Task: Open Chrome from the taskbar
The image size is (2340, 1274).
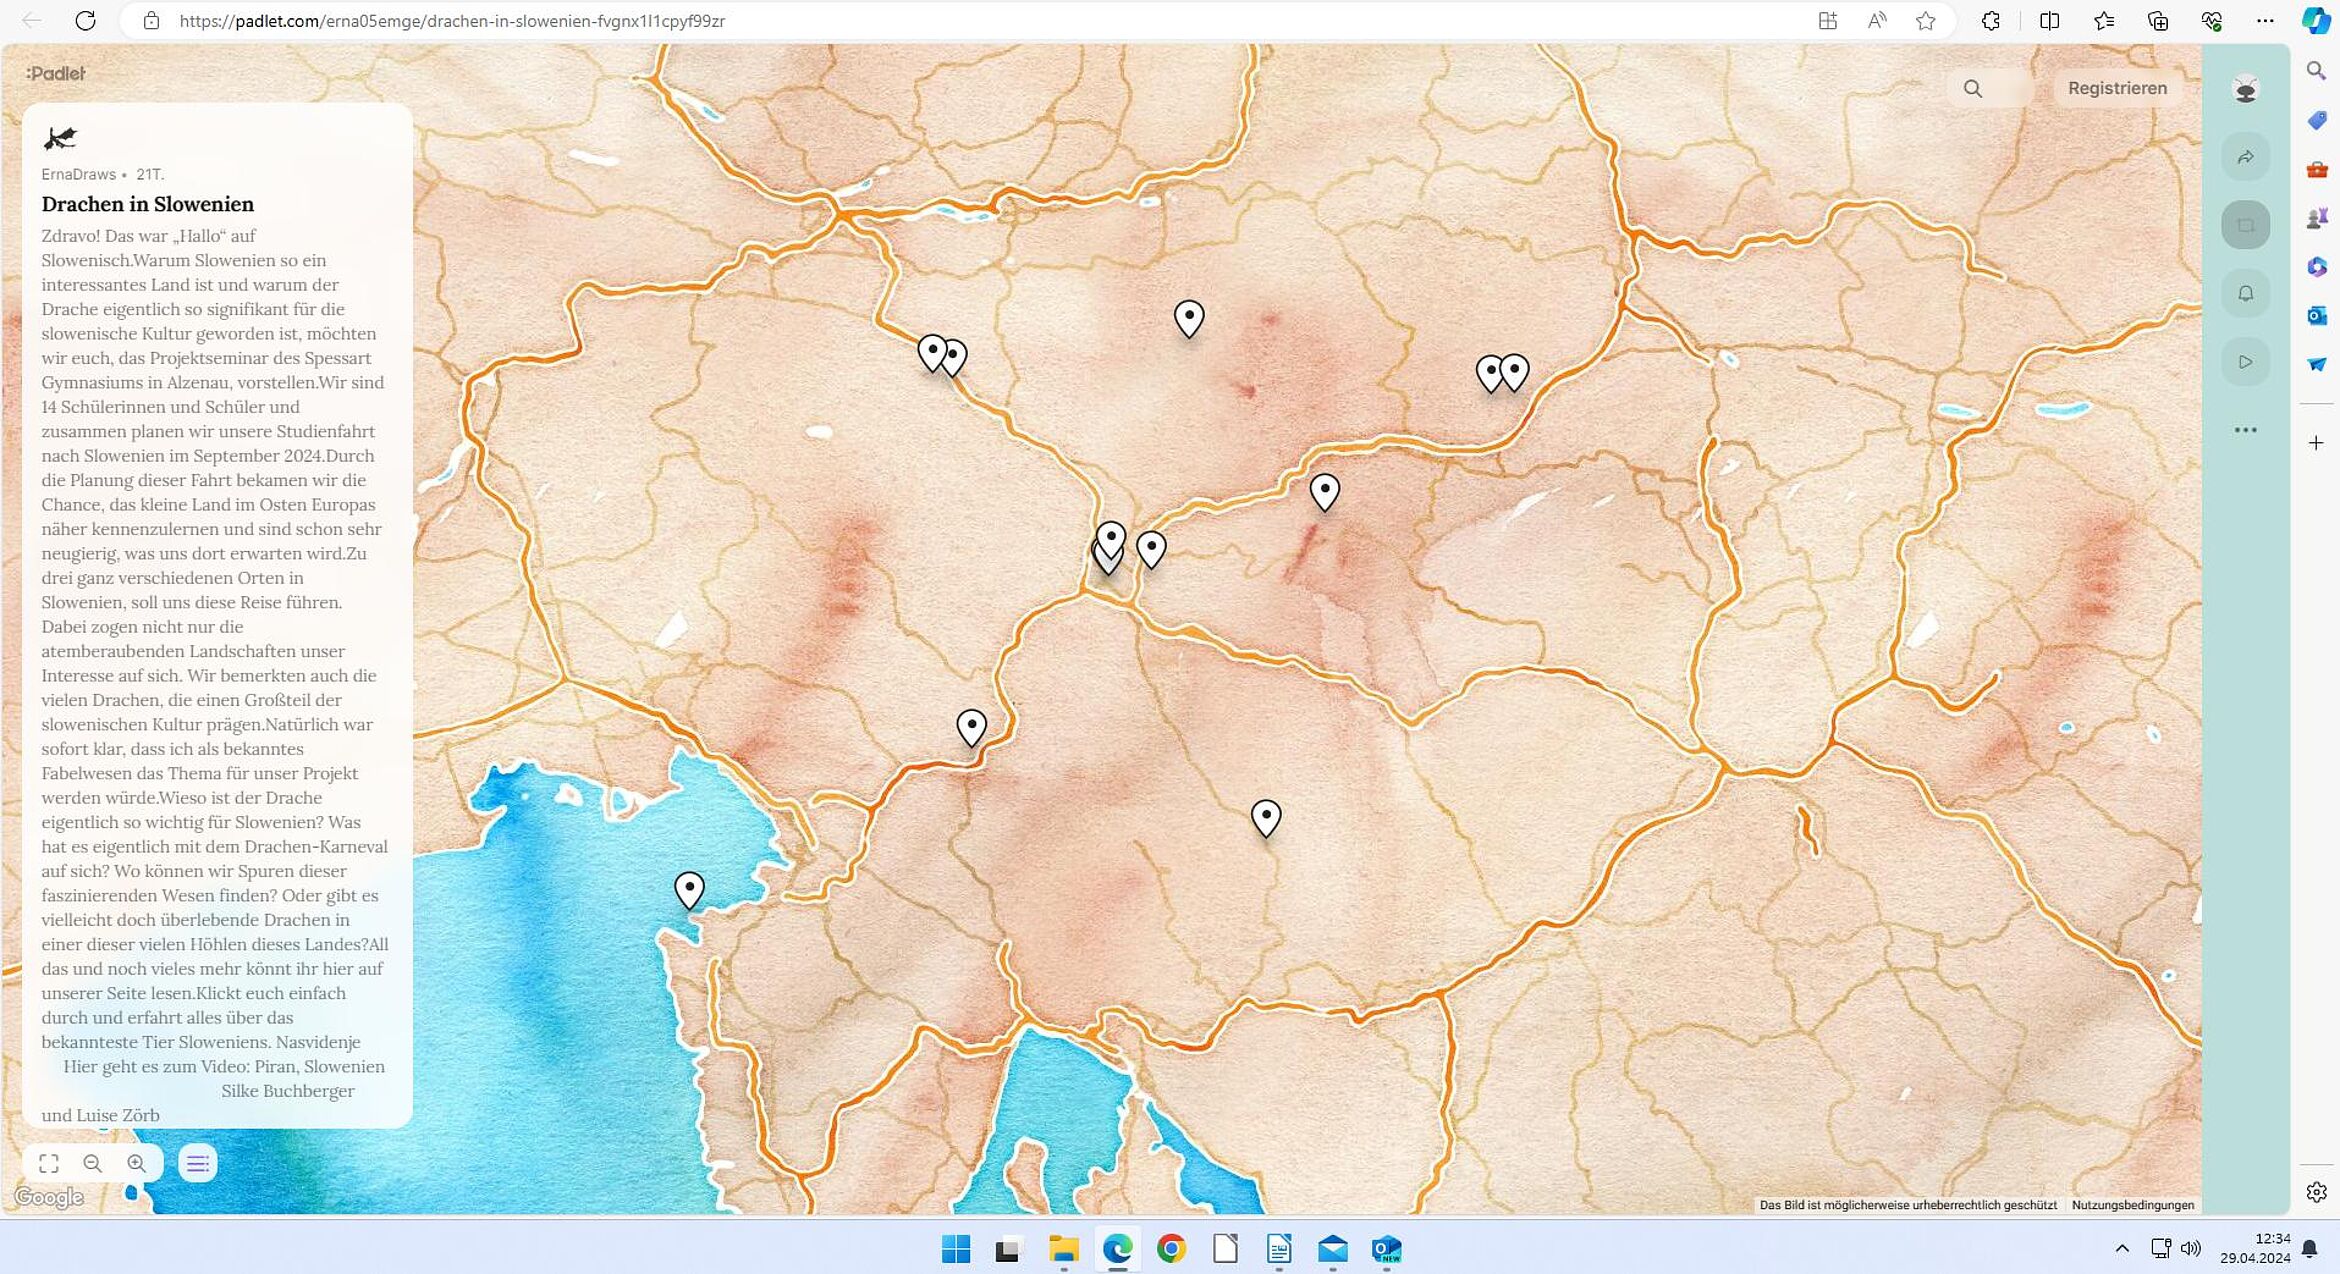Action: click(x=1171, y=1248)
